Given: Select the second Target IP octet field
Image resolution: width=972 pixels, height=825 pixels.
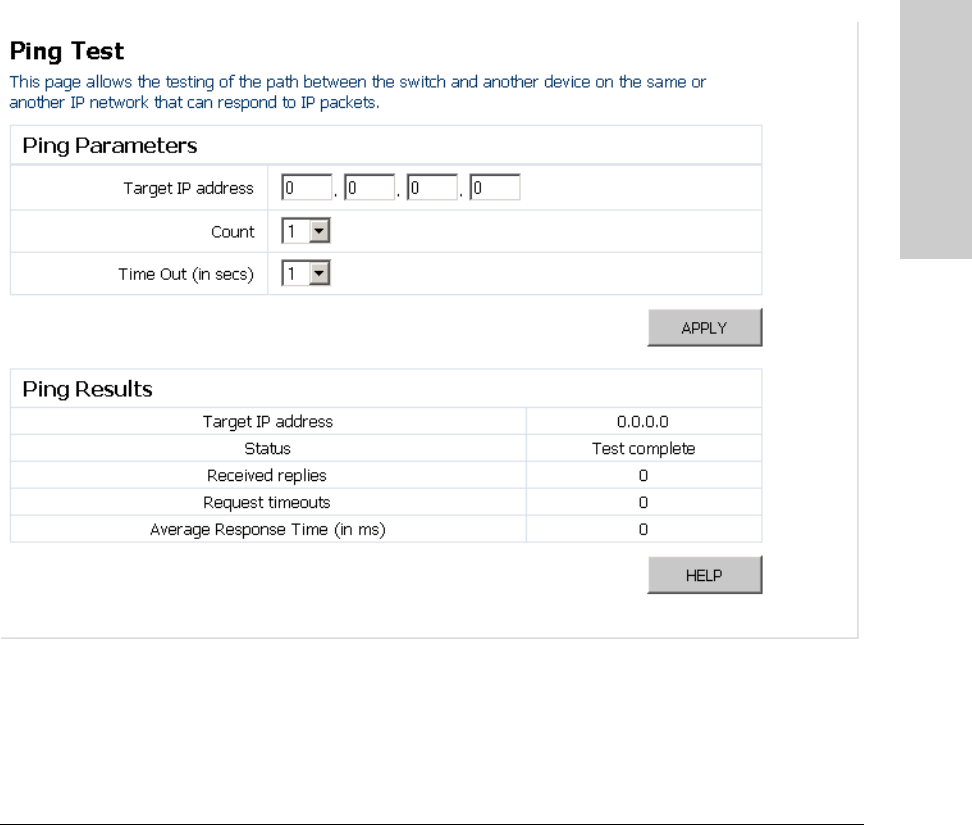Looking at the screenshot, I should (369, 187).
